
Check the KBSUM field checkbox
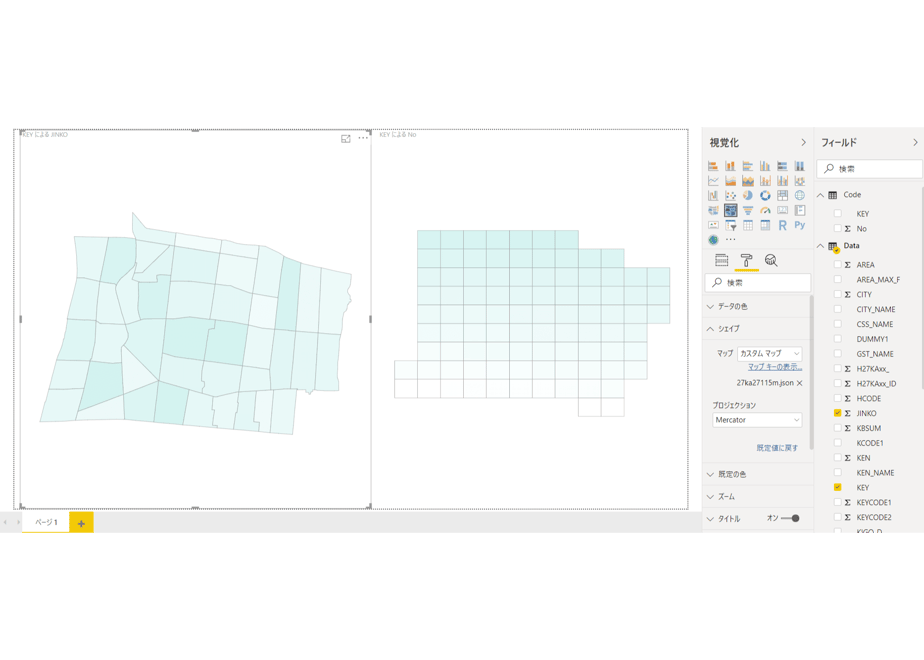(x=837, y=428)
